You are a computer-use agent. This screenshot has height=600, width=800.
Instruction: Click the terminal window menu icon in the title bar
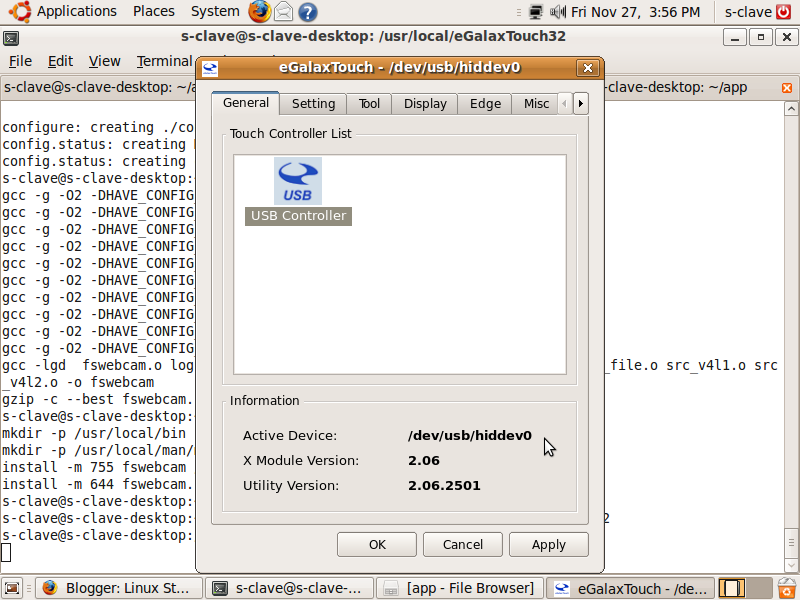tap(11, 38)
